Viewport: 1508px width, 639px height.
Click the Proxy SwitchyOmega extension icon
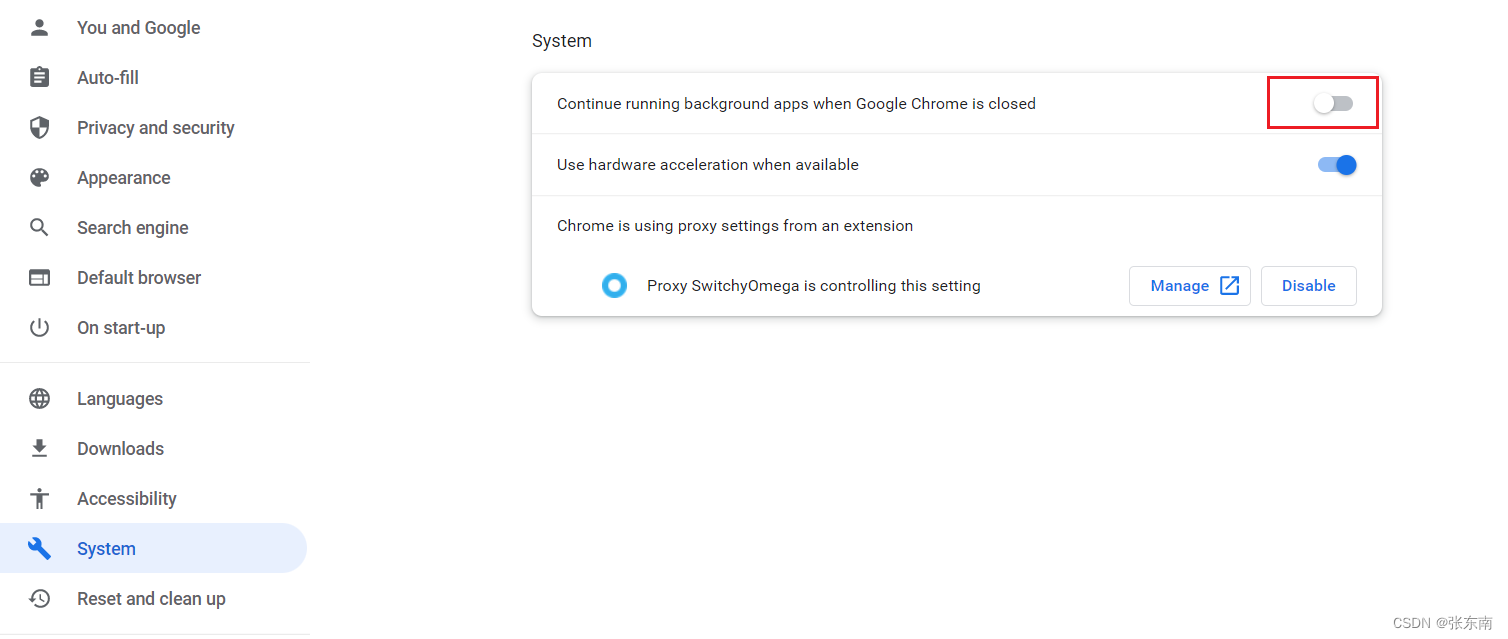[614, 286]
